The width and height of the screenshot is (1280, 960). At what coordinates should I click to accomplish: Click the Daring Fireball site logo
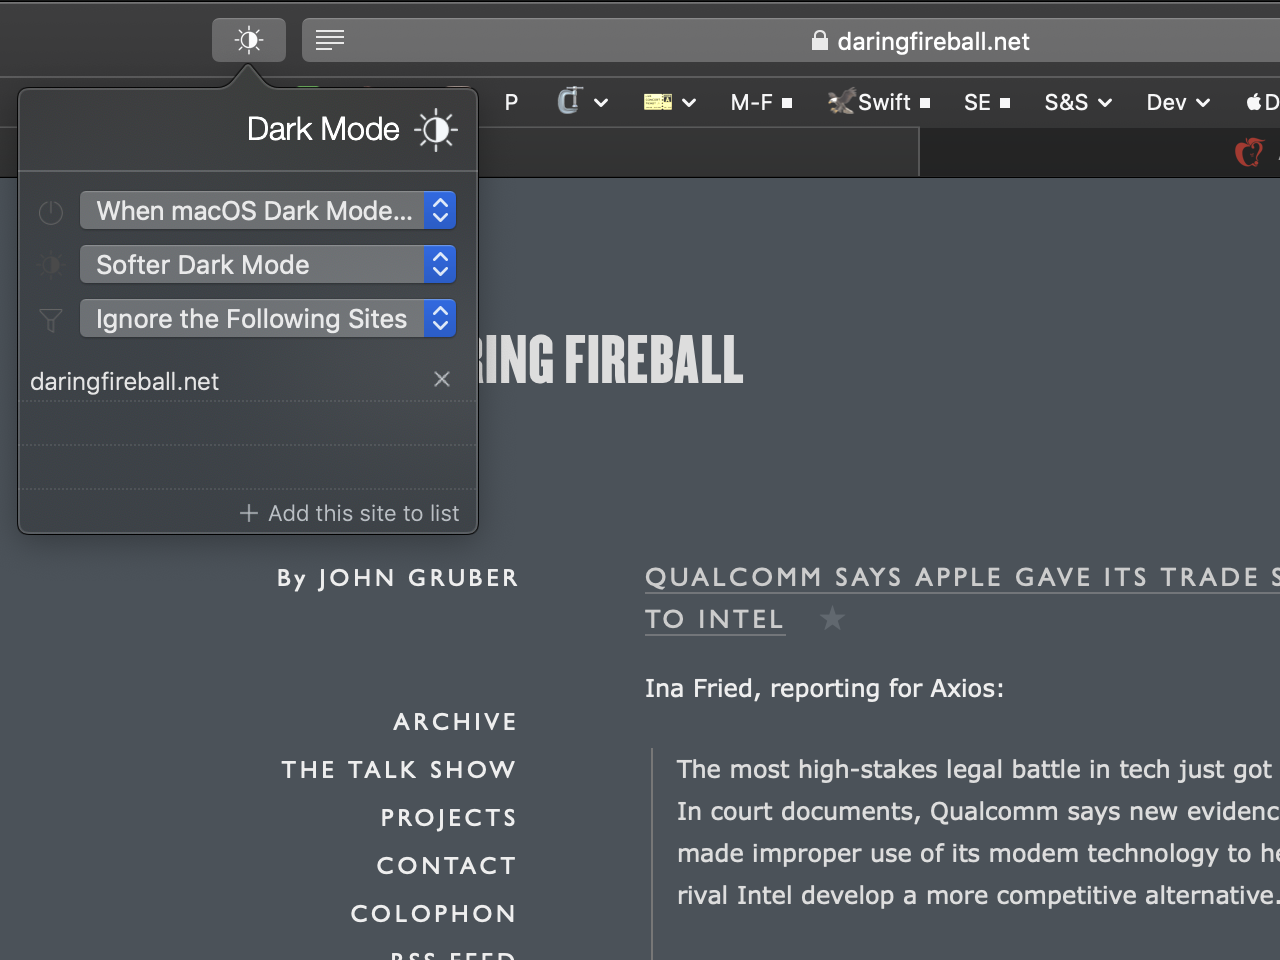[x=610, y=360]
